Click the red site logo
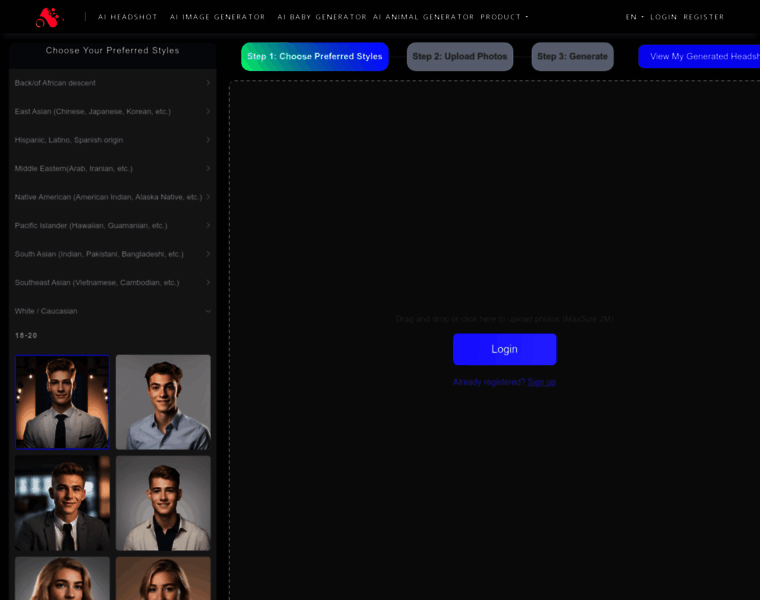This screenshot has height=600, width=760. pyautogui.click(x=48, y=17)
